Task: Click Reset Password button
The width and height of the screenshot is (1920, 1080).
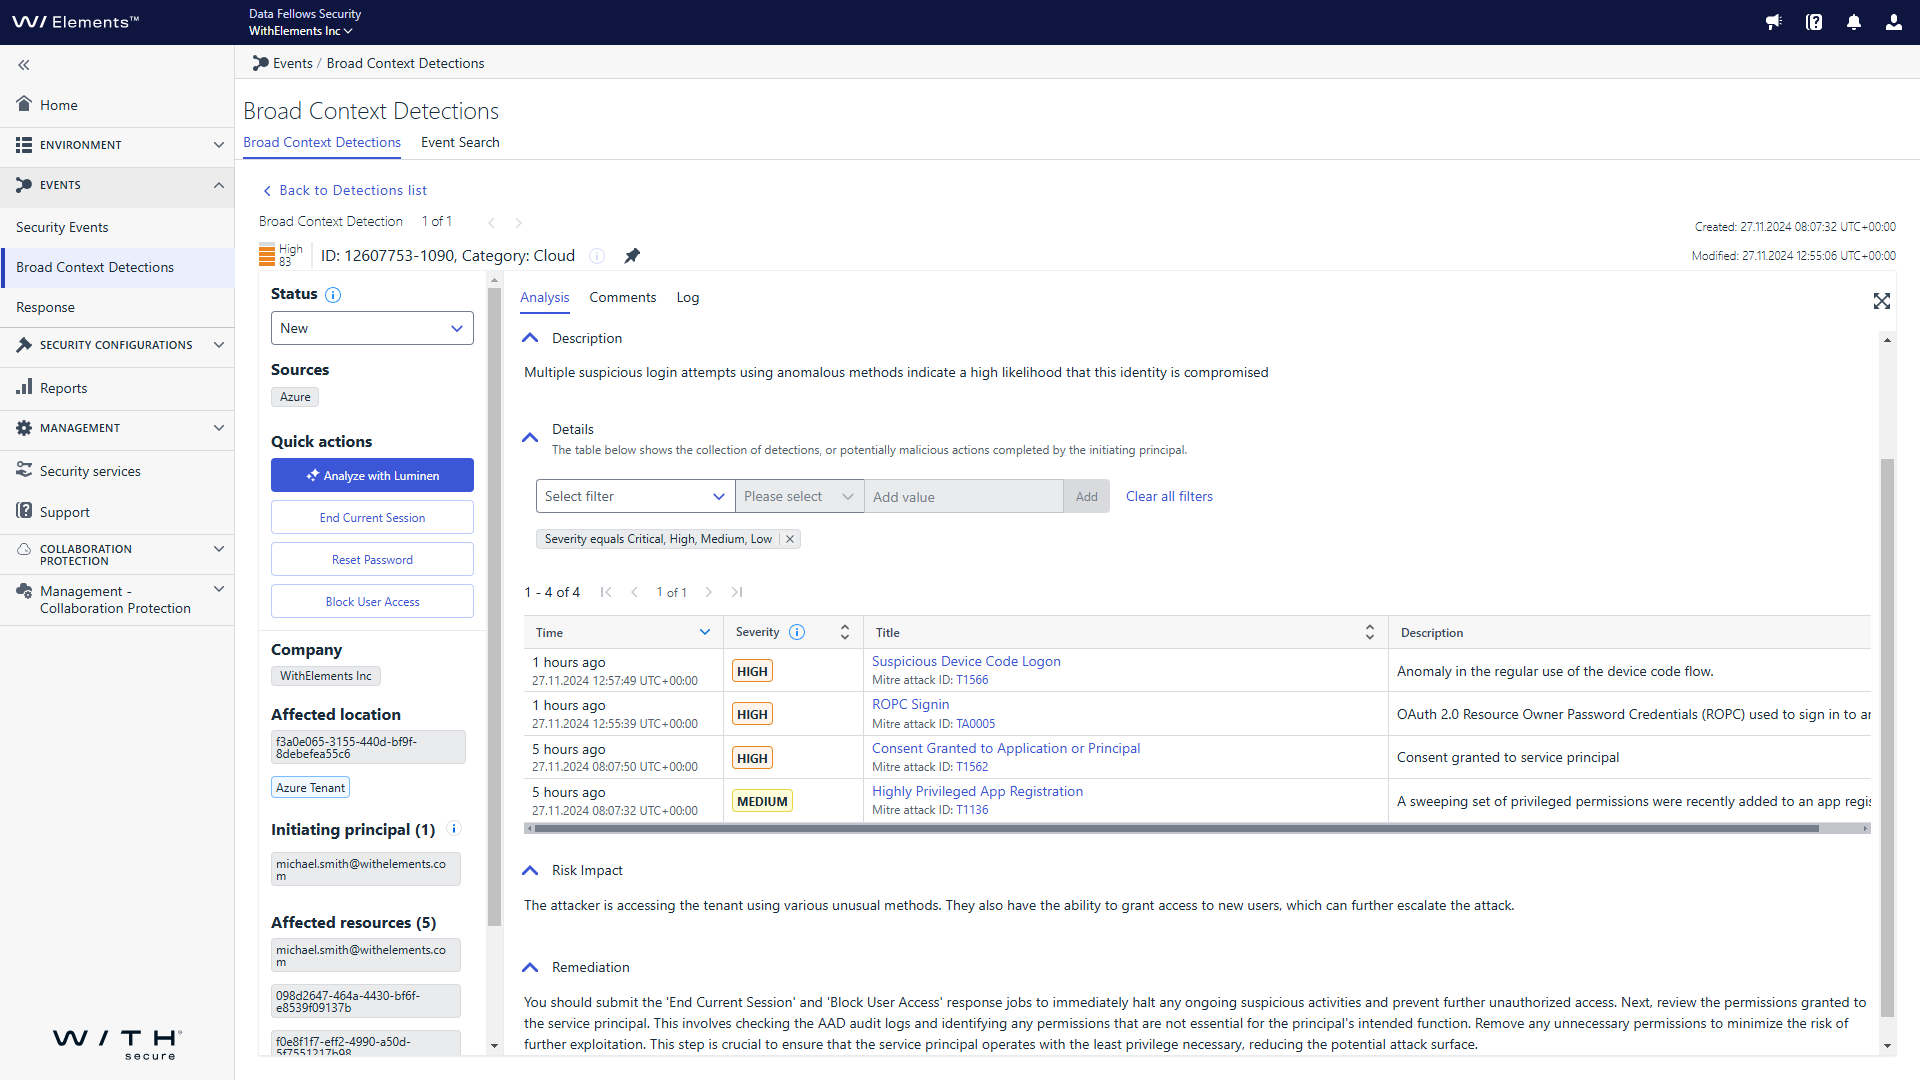Action: [x=372, y=559]
